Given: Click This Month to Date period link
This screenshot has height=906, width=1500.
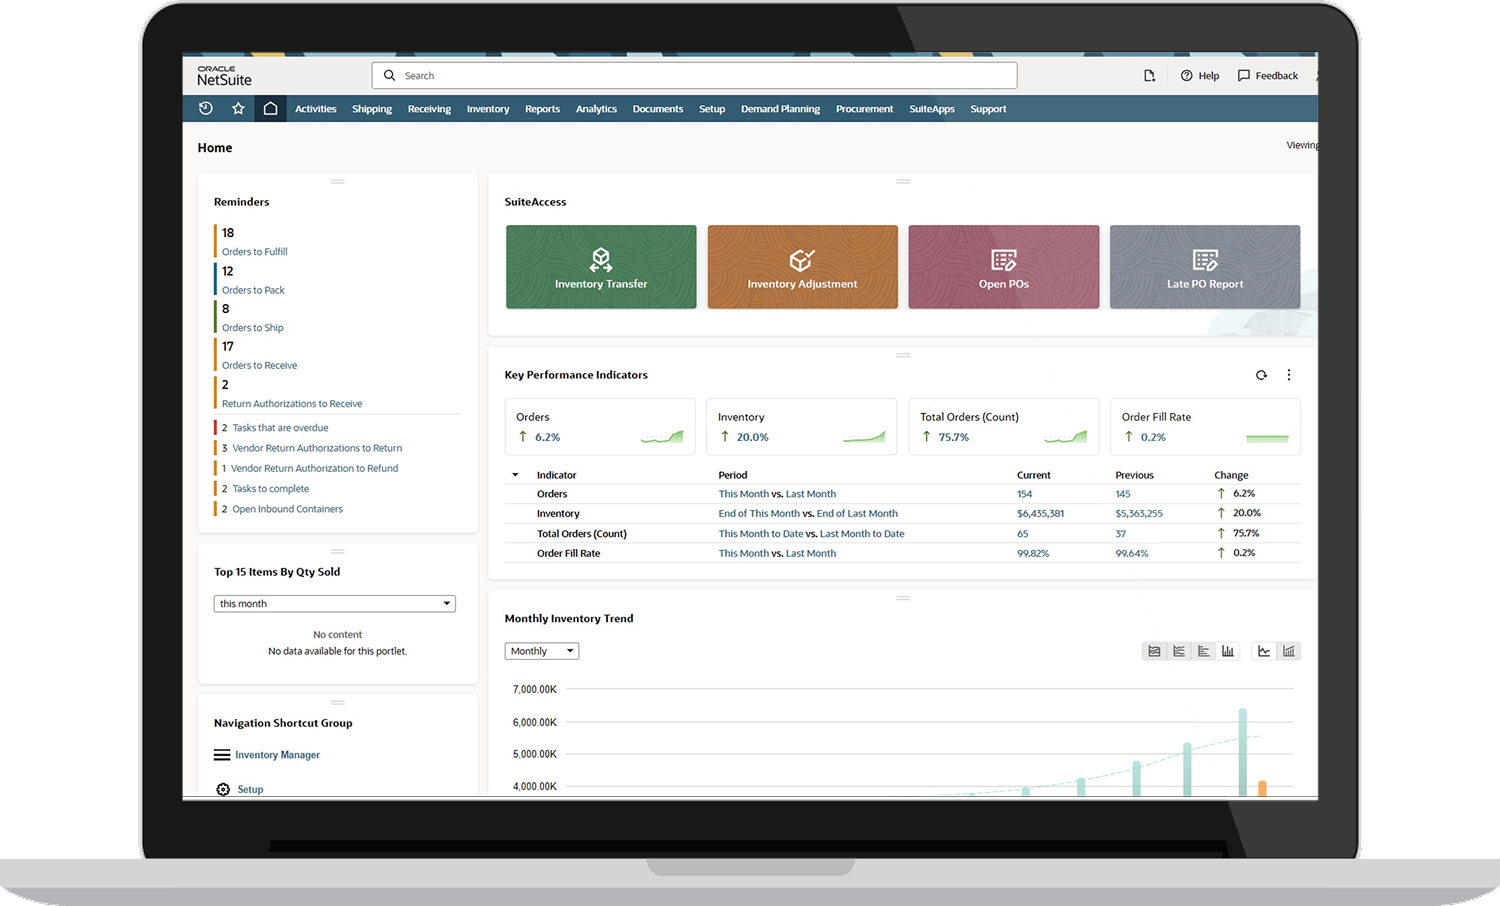Looking at the screenshot, I should click(x=761, y=534).
